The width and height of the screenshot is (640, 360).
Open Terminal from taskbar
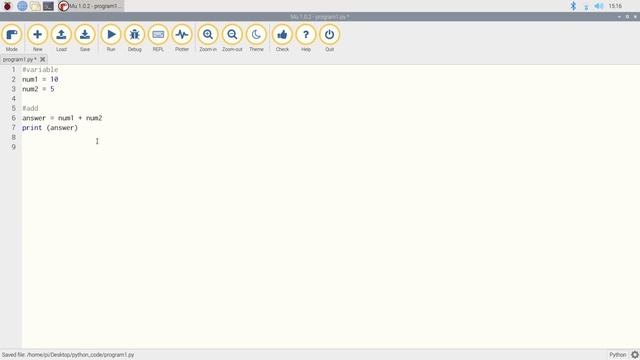pos(49,6)
